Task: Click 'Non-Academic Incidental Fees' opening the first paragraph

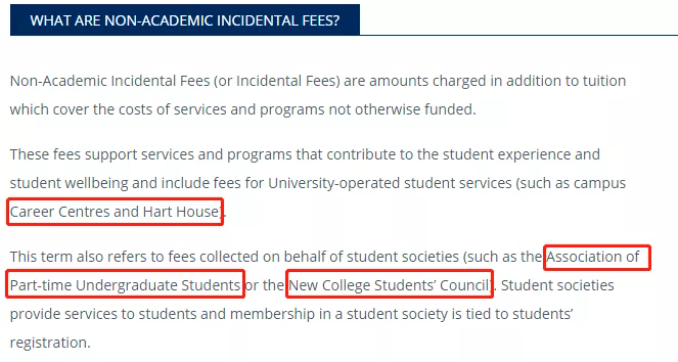Action: [110, 81]
